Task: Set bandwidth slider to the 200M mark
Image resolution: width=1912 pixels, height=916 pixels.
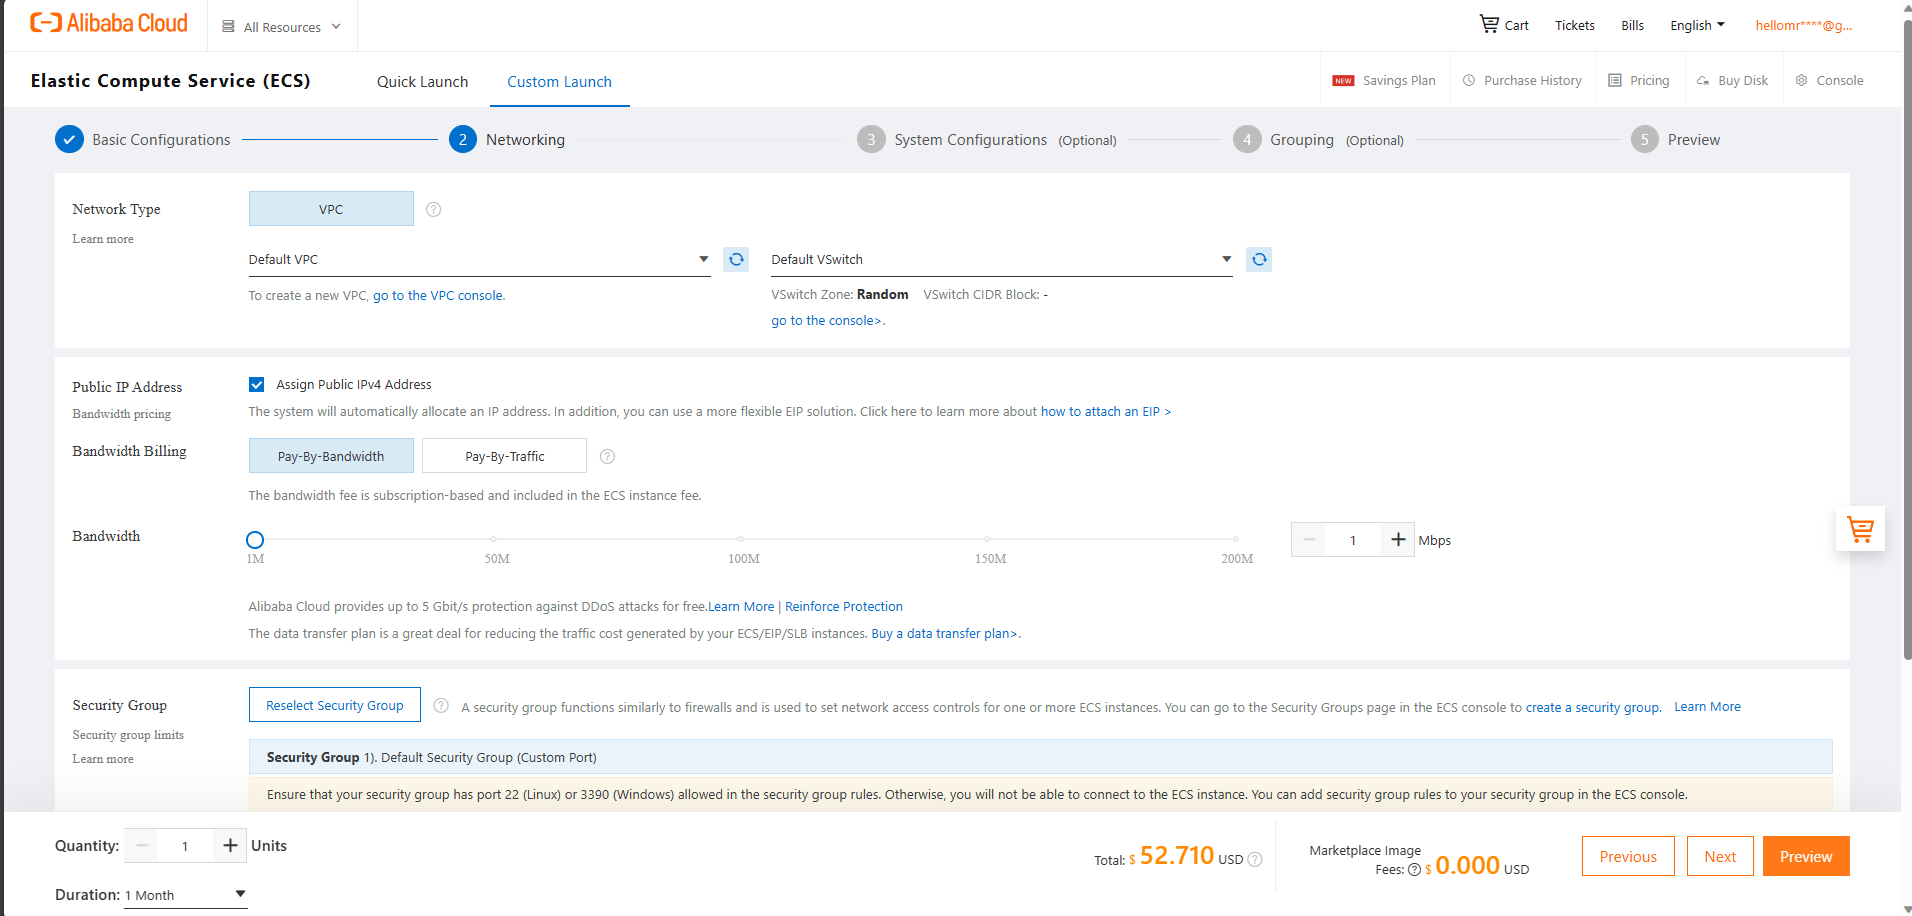Action: pyautogui.click(x=1236, y=539)
